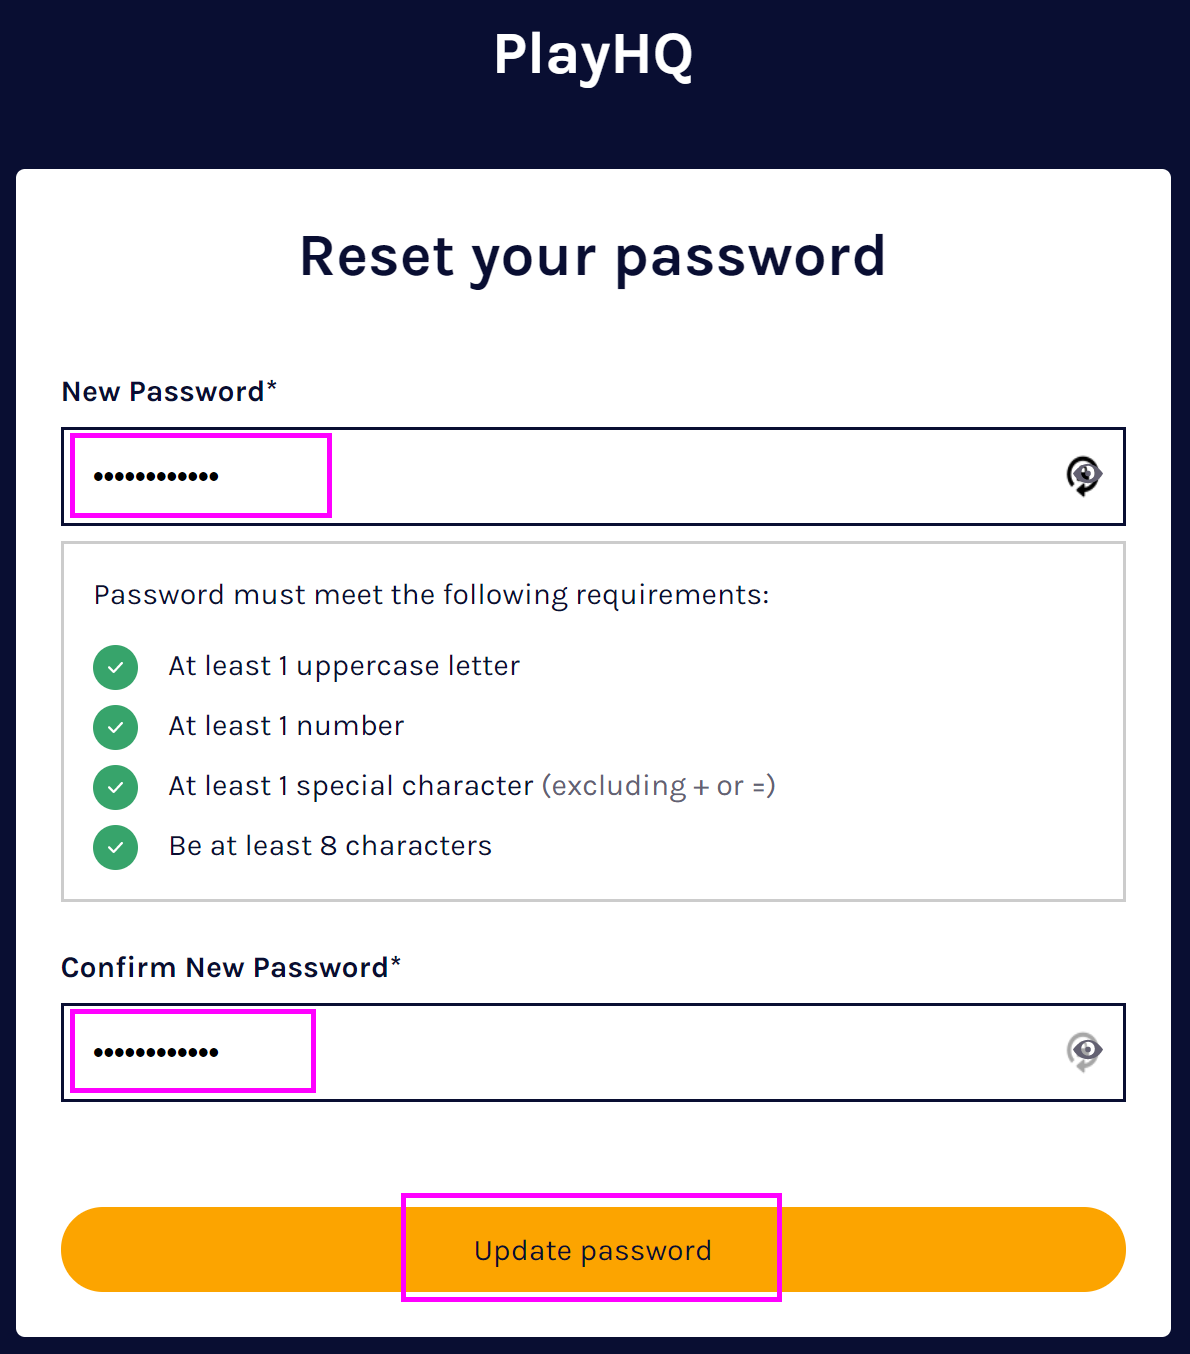Click the "(excluding + or =)" note
This screenshot has width=1190, height=1354.
[x=659, y=786]
